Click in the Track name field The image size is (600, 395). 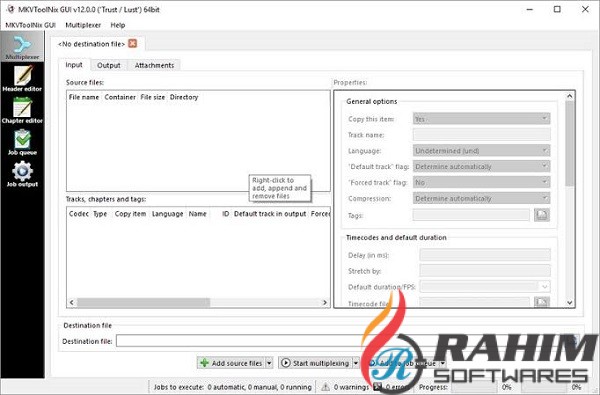[x=481, y=135]
